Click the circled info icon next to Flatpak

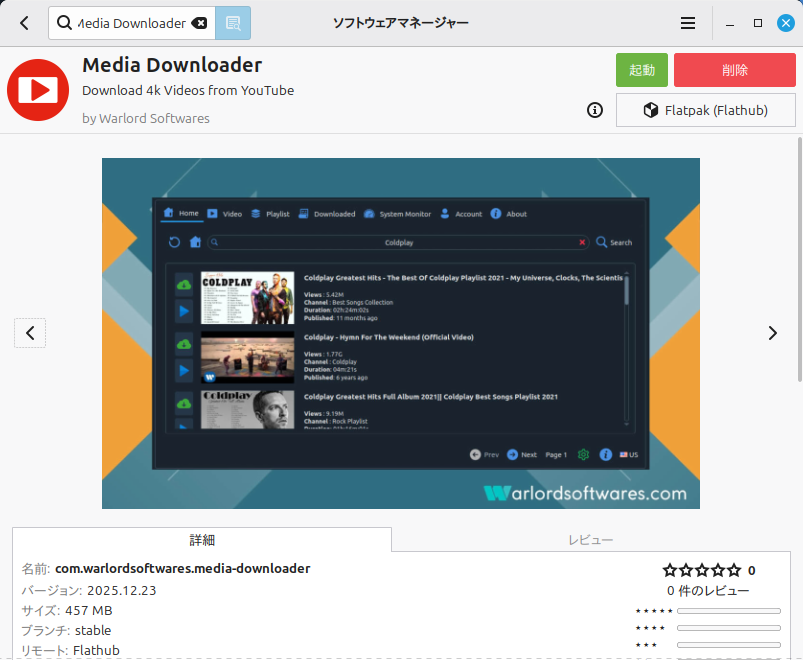pyautogui.click(x=595, y=110)
